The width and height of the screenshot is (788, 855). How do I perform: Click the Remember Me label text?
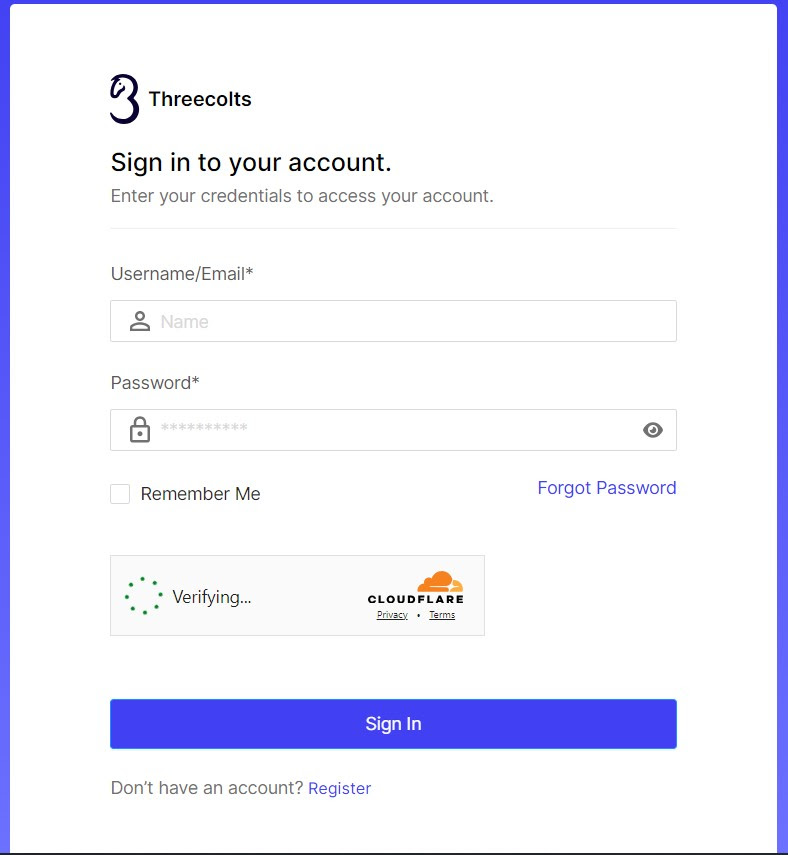[x=200, y=494]
